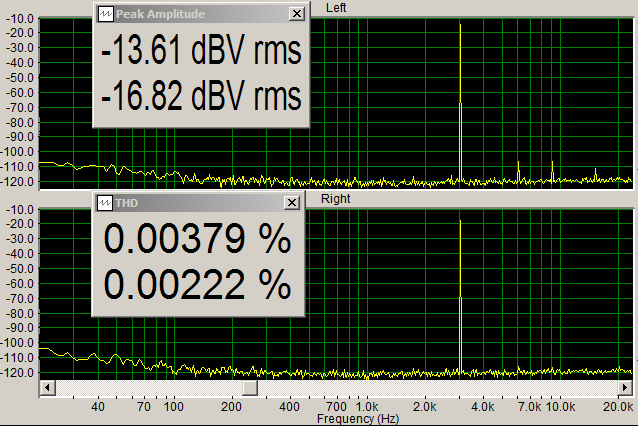Select the Peak Amplitude title bar
Image resolution: width=638 pixels, height=426 pixels.
click(x=201, y=14)
